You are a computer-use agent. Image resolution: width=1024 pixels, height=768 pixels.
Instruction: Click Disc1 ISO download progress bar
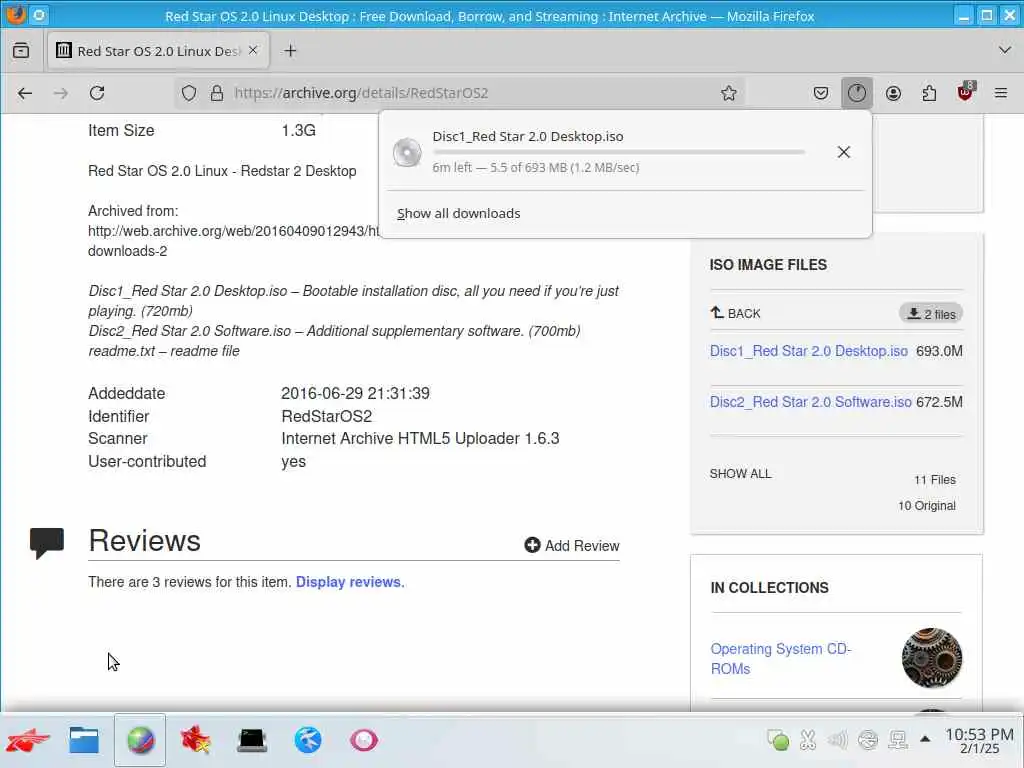[618, 152]
